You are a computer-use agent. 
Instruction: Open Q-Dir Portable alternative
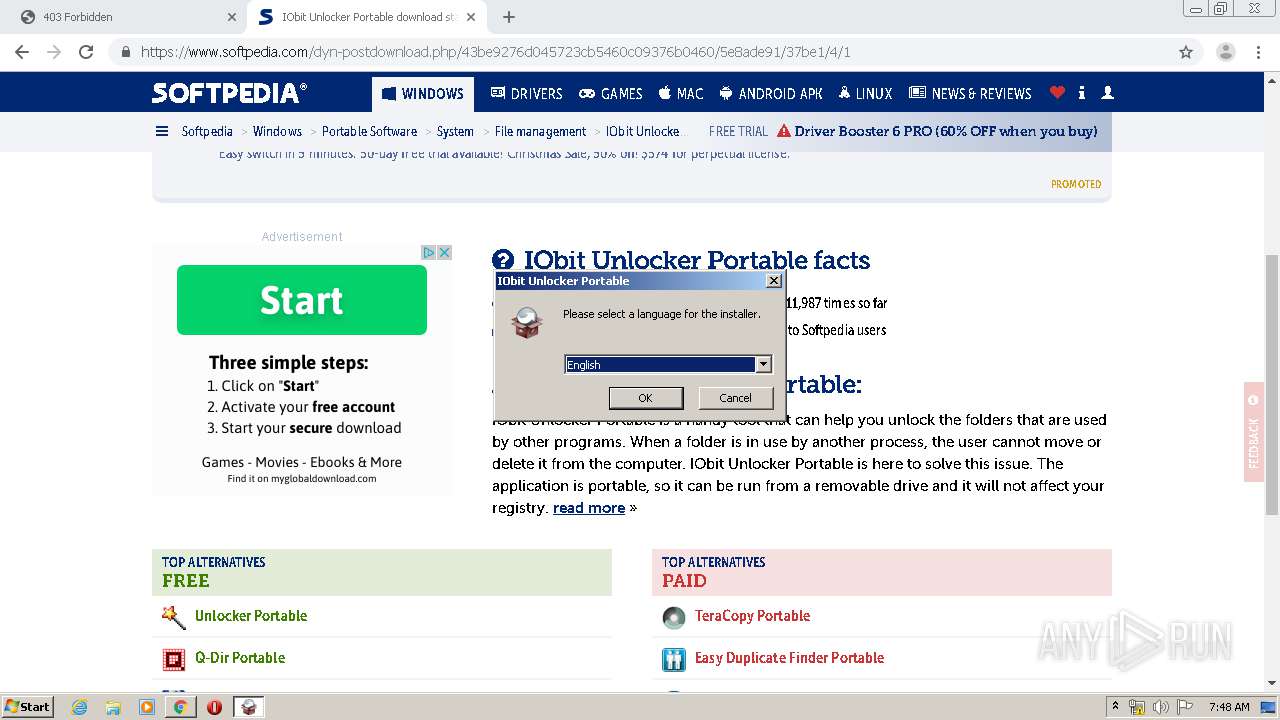(x=240, y=658)
